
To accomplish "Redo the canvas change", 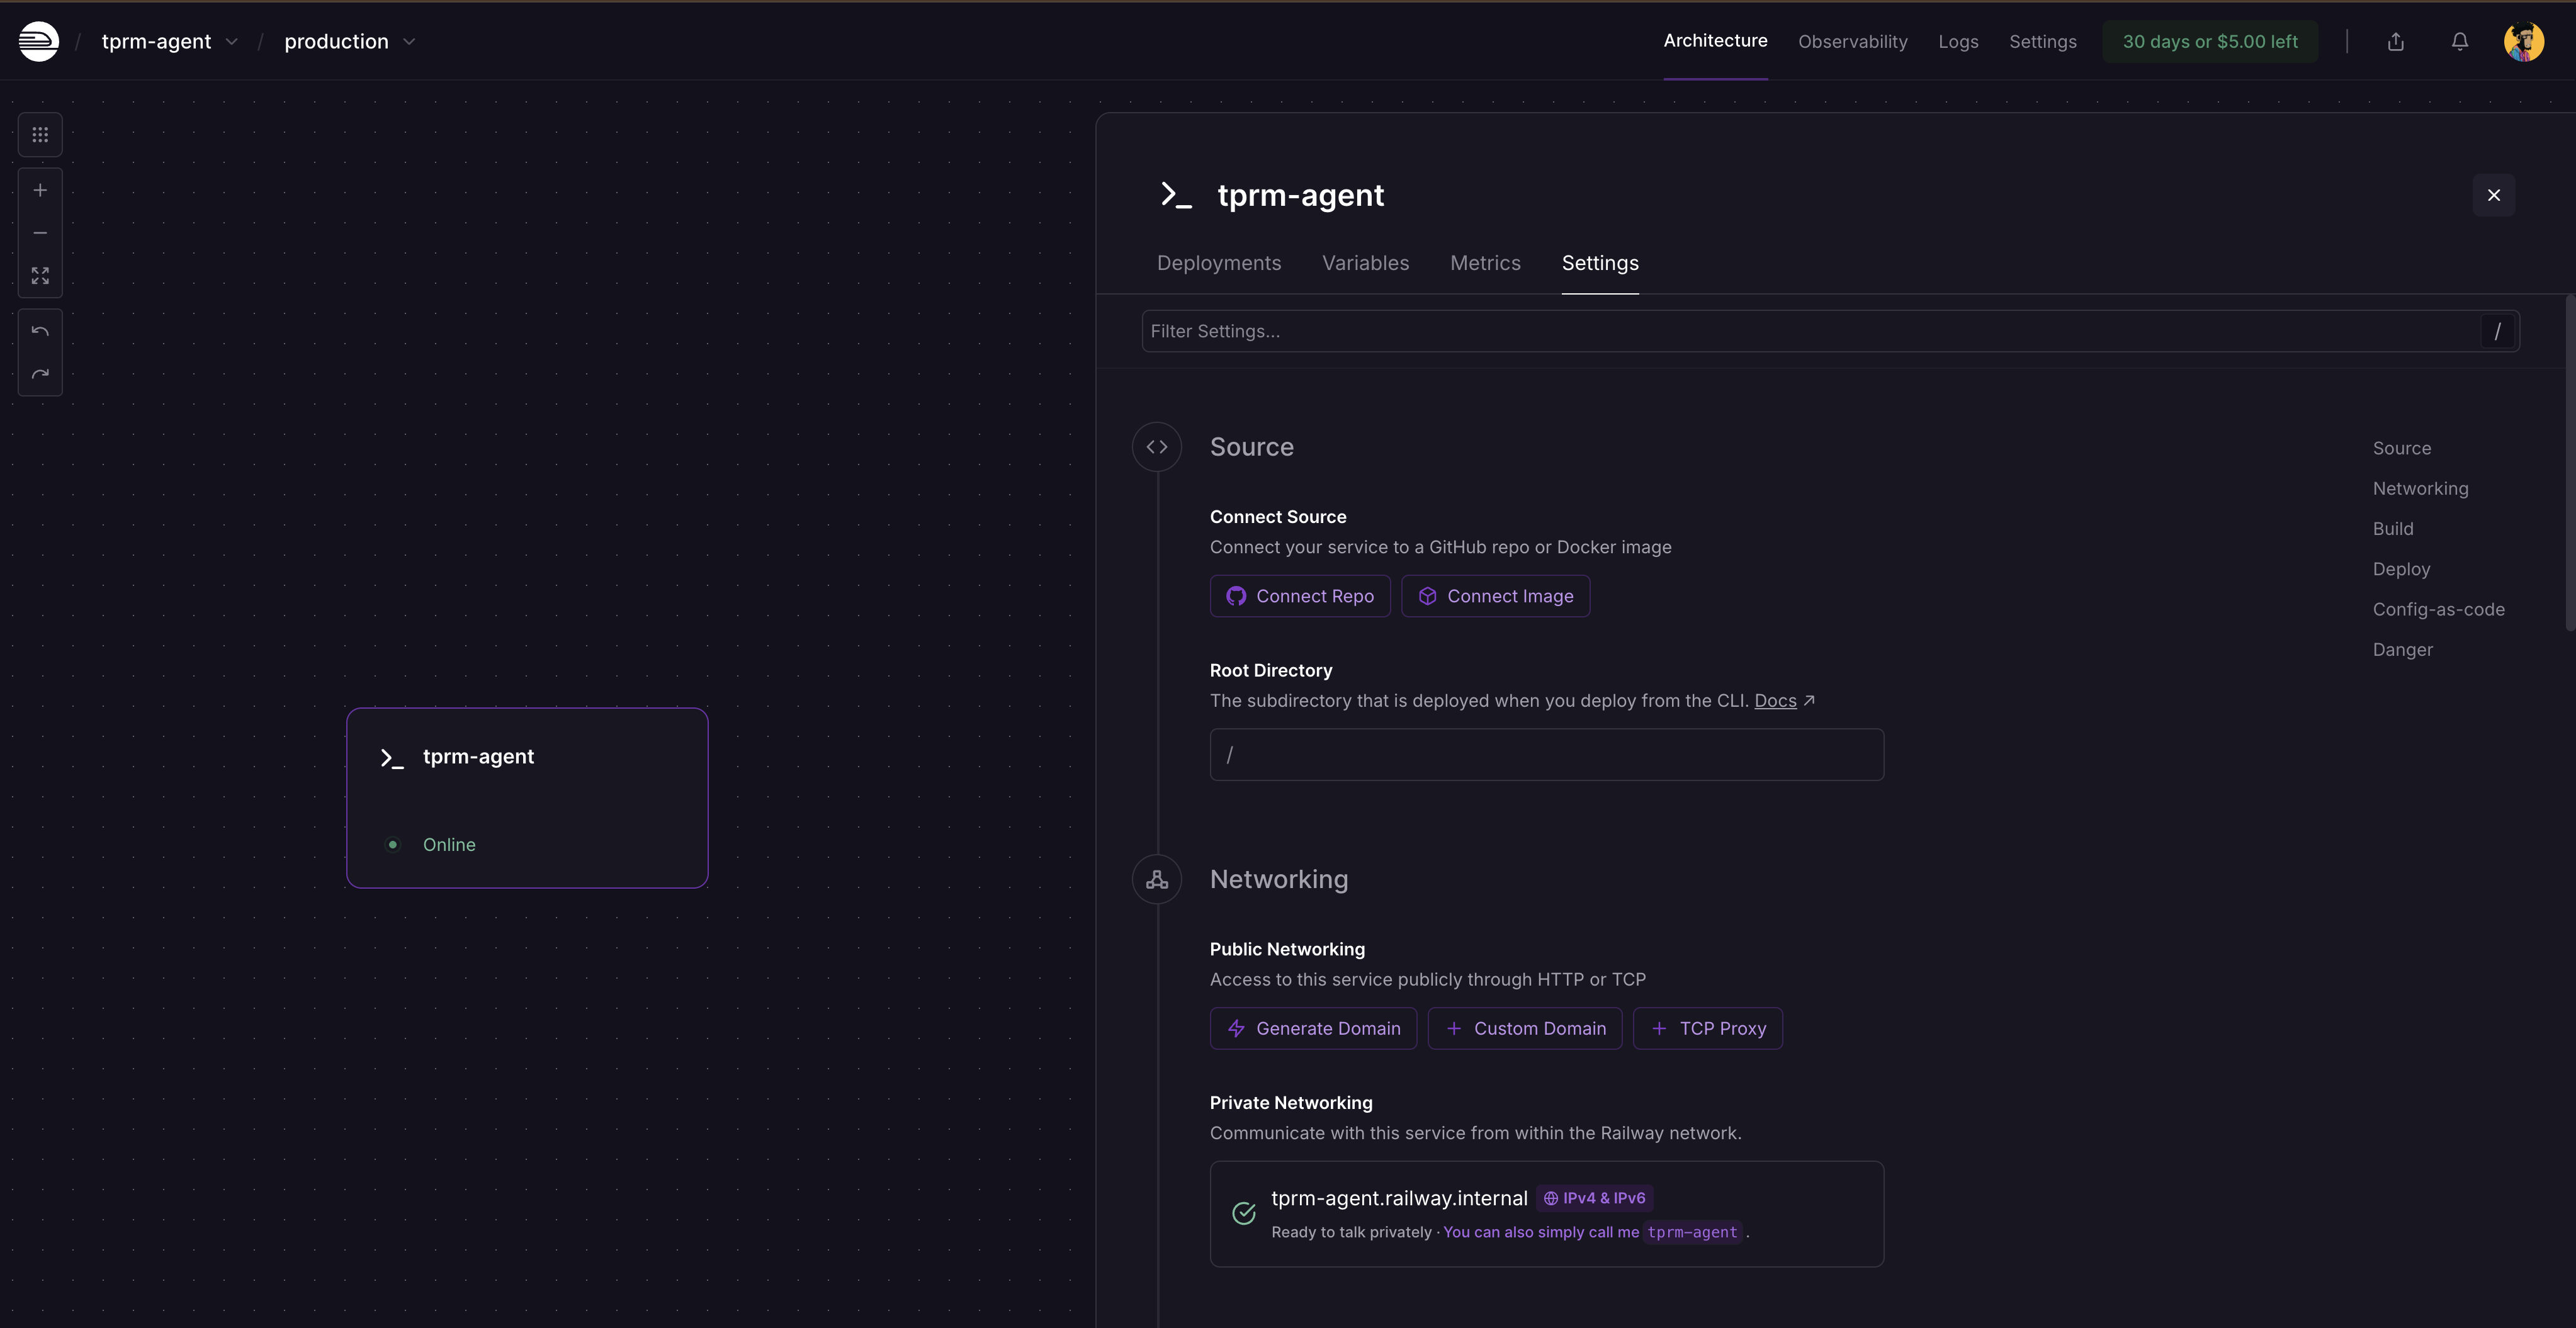I will tap(40, 374).
